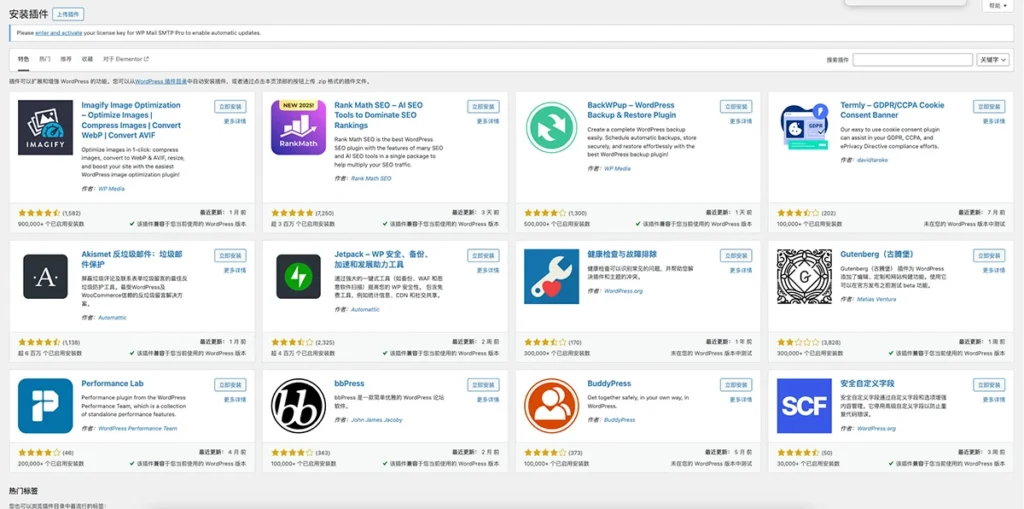Screen dimensions: 1024x509
Task: Open 更多详情 for Akismet
Action: pos(234,271)
